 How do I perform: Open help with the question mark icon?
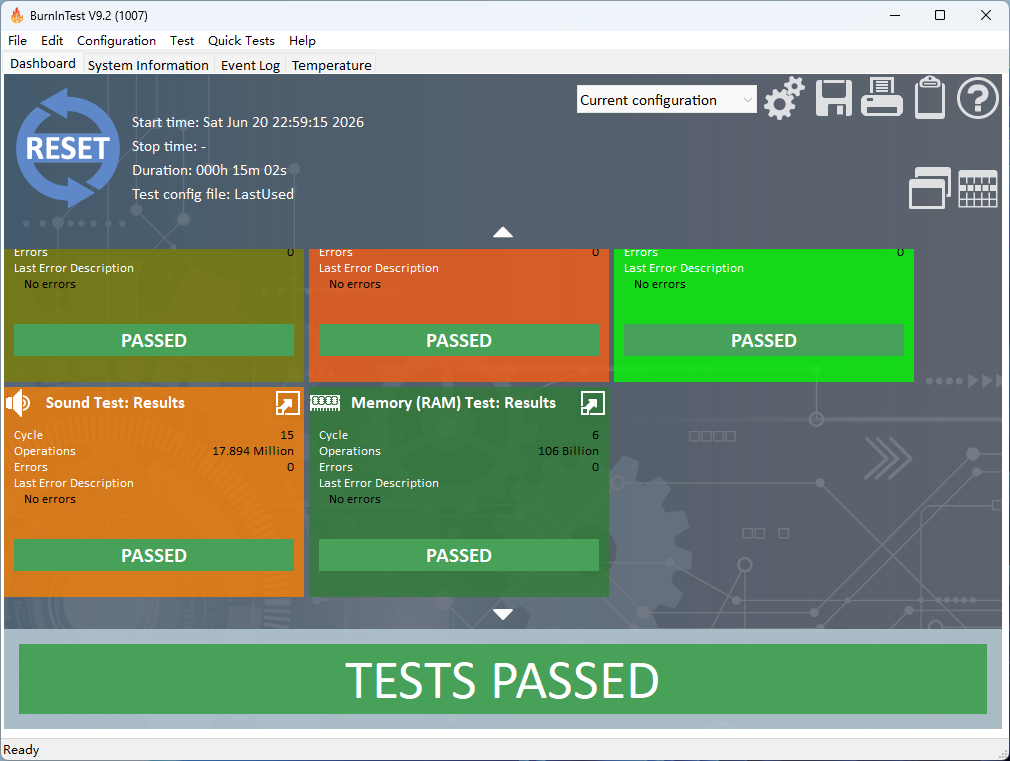click(x=977, y=98)
